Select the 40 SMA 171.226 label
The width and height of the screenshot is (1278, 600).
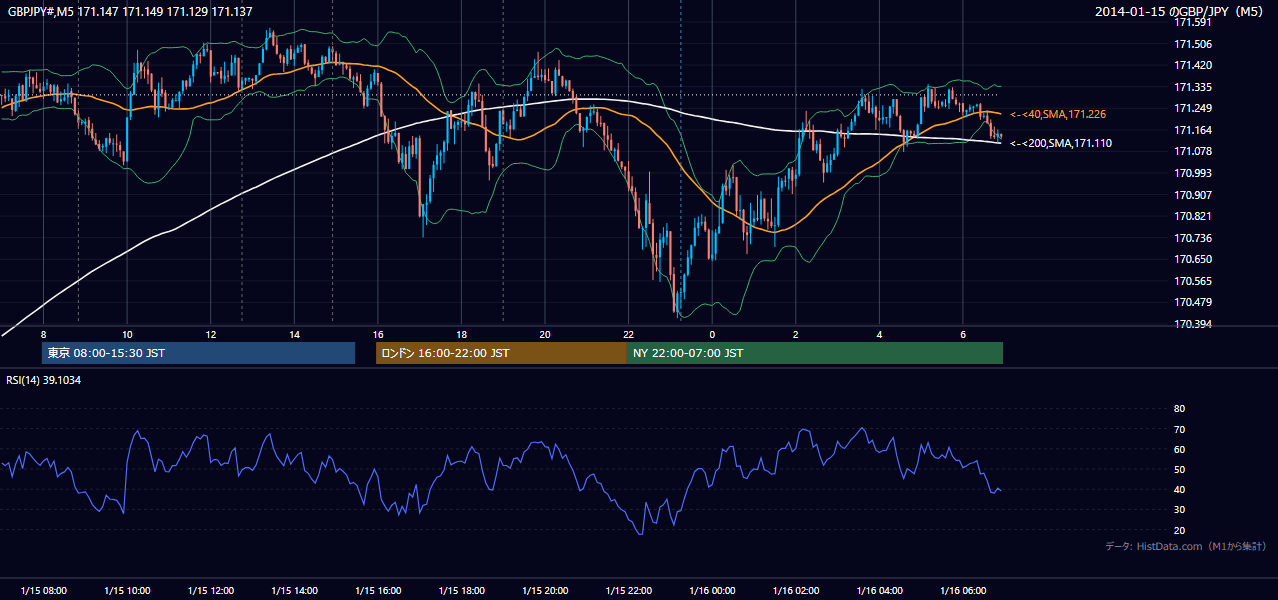[1058, 115]
